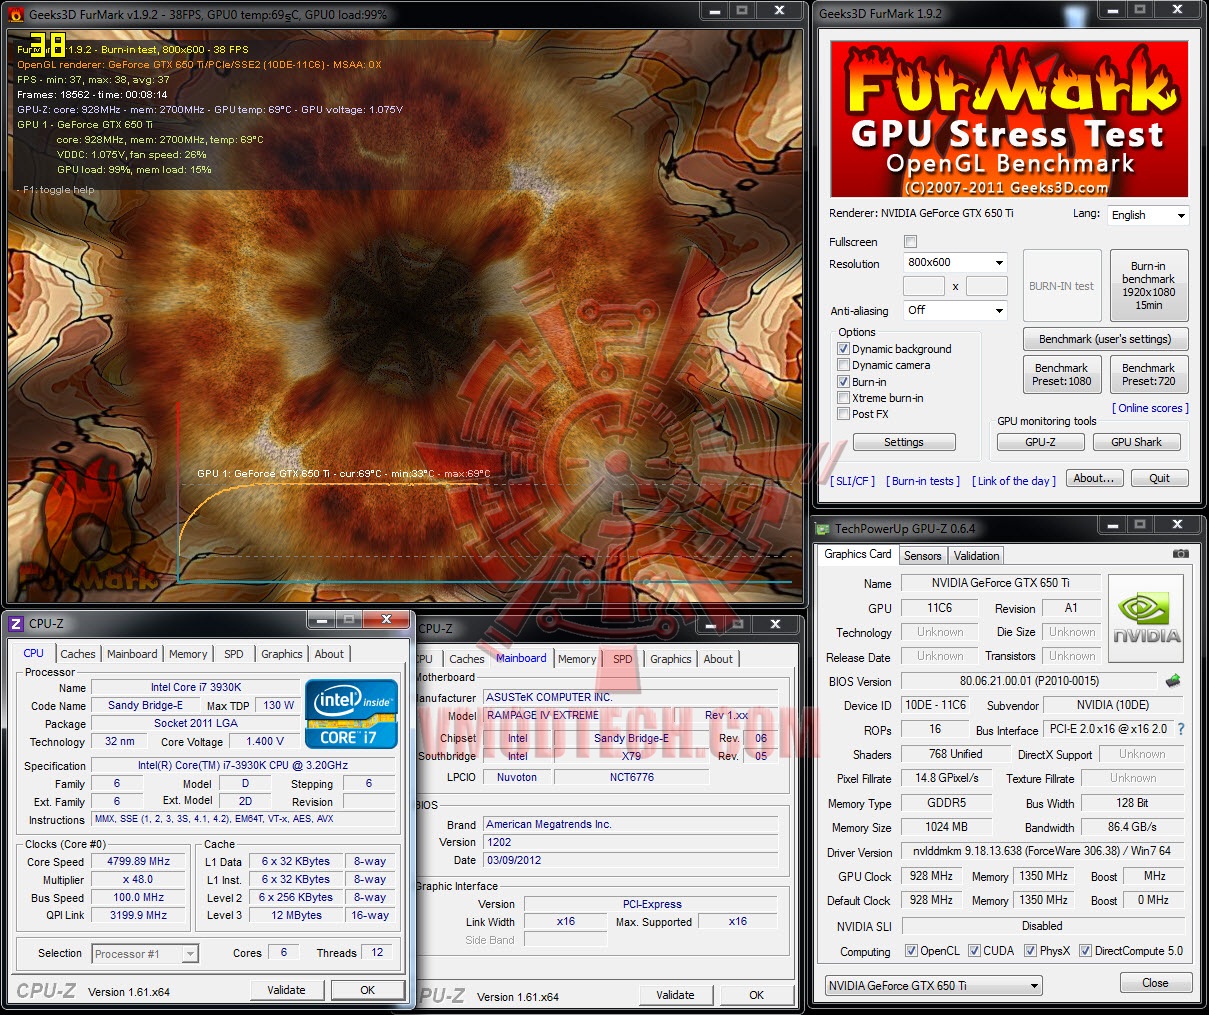Screen dimensions: 1209x1015
Task: Toggle the CUDA computing checkbox
Action: (974, 951)
